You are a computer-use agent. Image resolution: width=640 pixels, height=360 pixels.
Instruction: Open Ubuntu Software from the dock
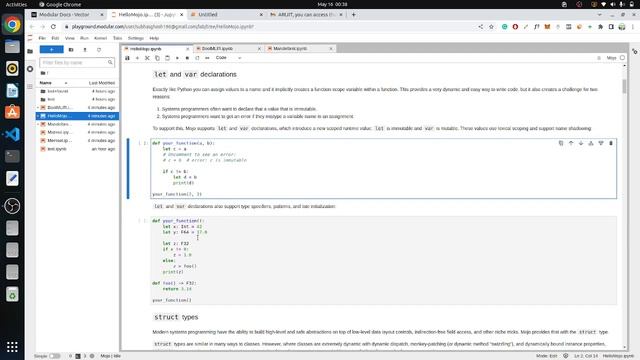(x=12, y=112)
